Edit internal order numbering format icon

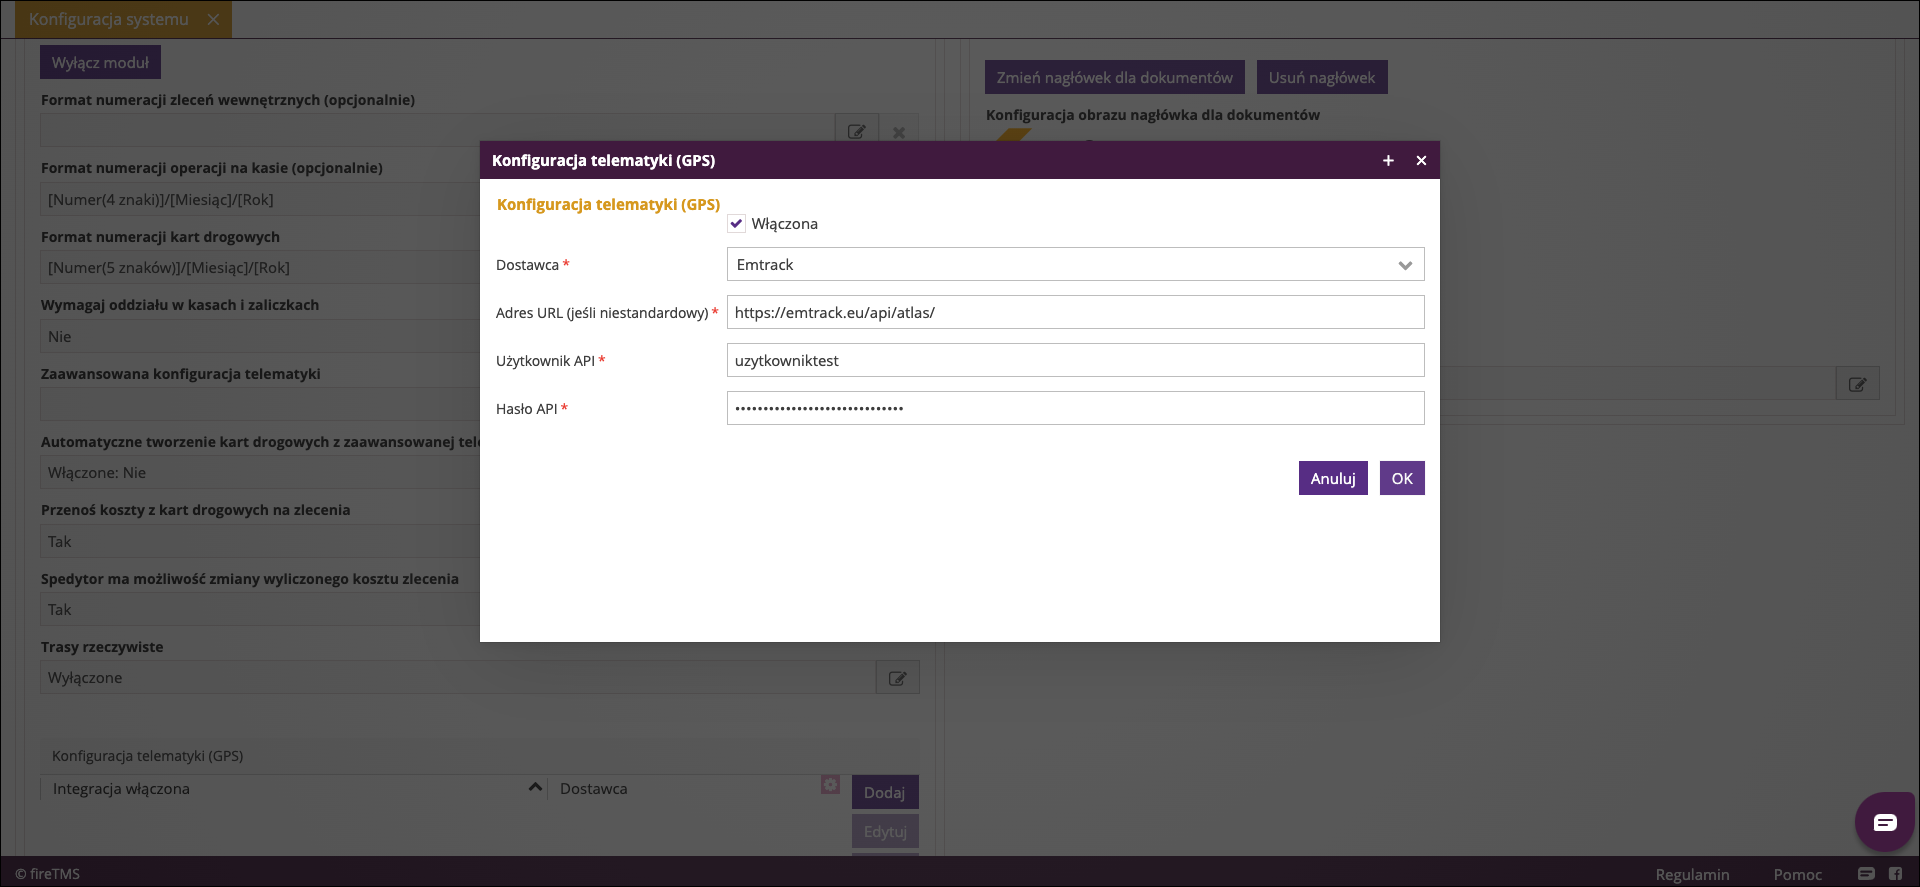(x=857, y=131)
